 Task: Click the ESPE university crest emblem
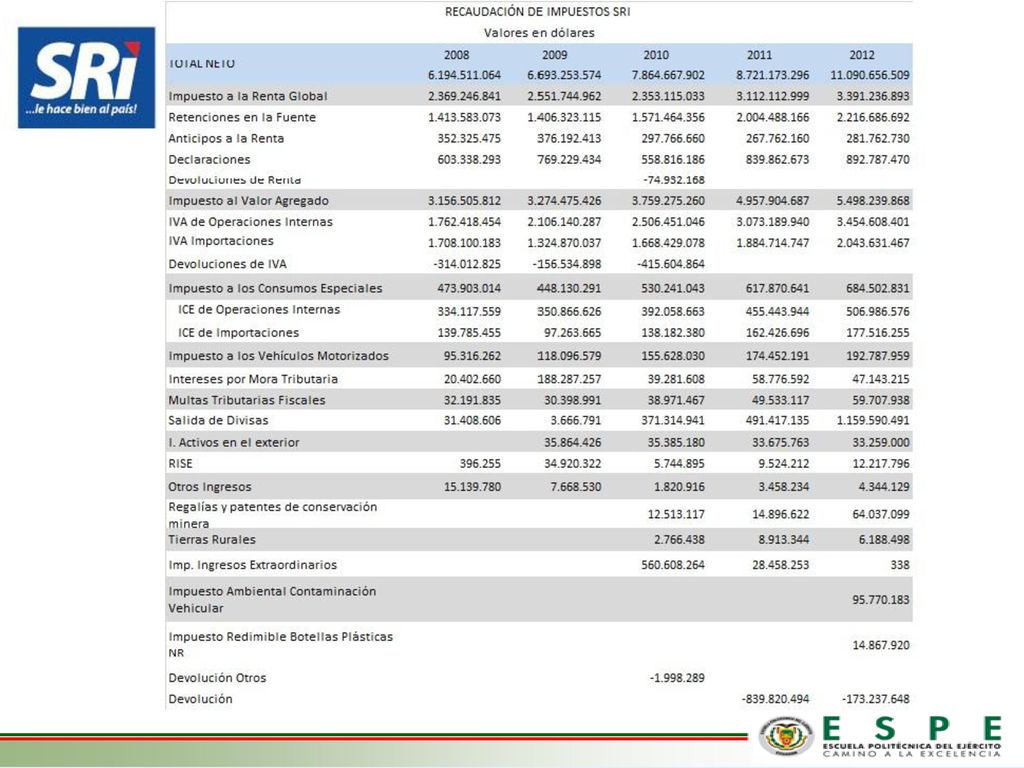click(x=786, y=737)
